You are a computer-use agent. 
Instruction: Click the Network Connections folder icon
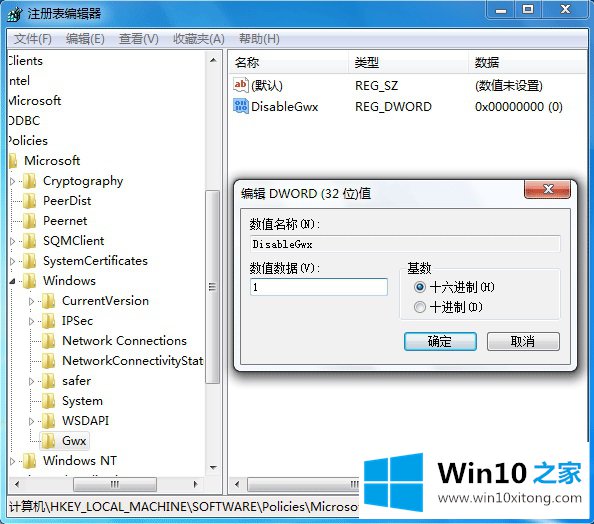pos(48,341)
